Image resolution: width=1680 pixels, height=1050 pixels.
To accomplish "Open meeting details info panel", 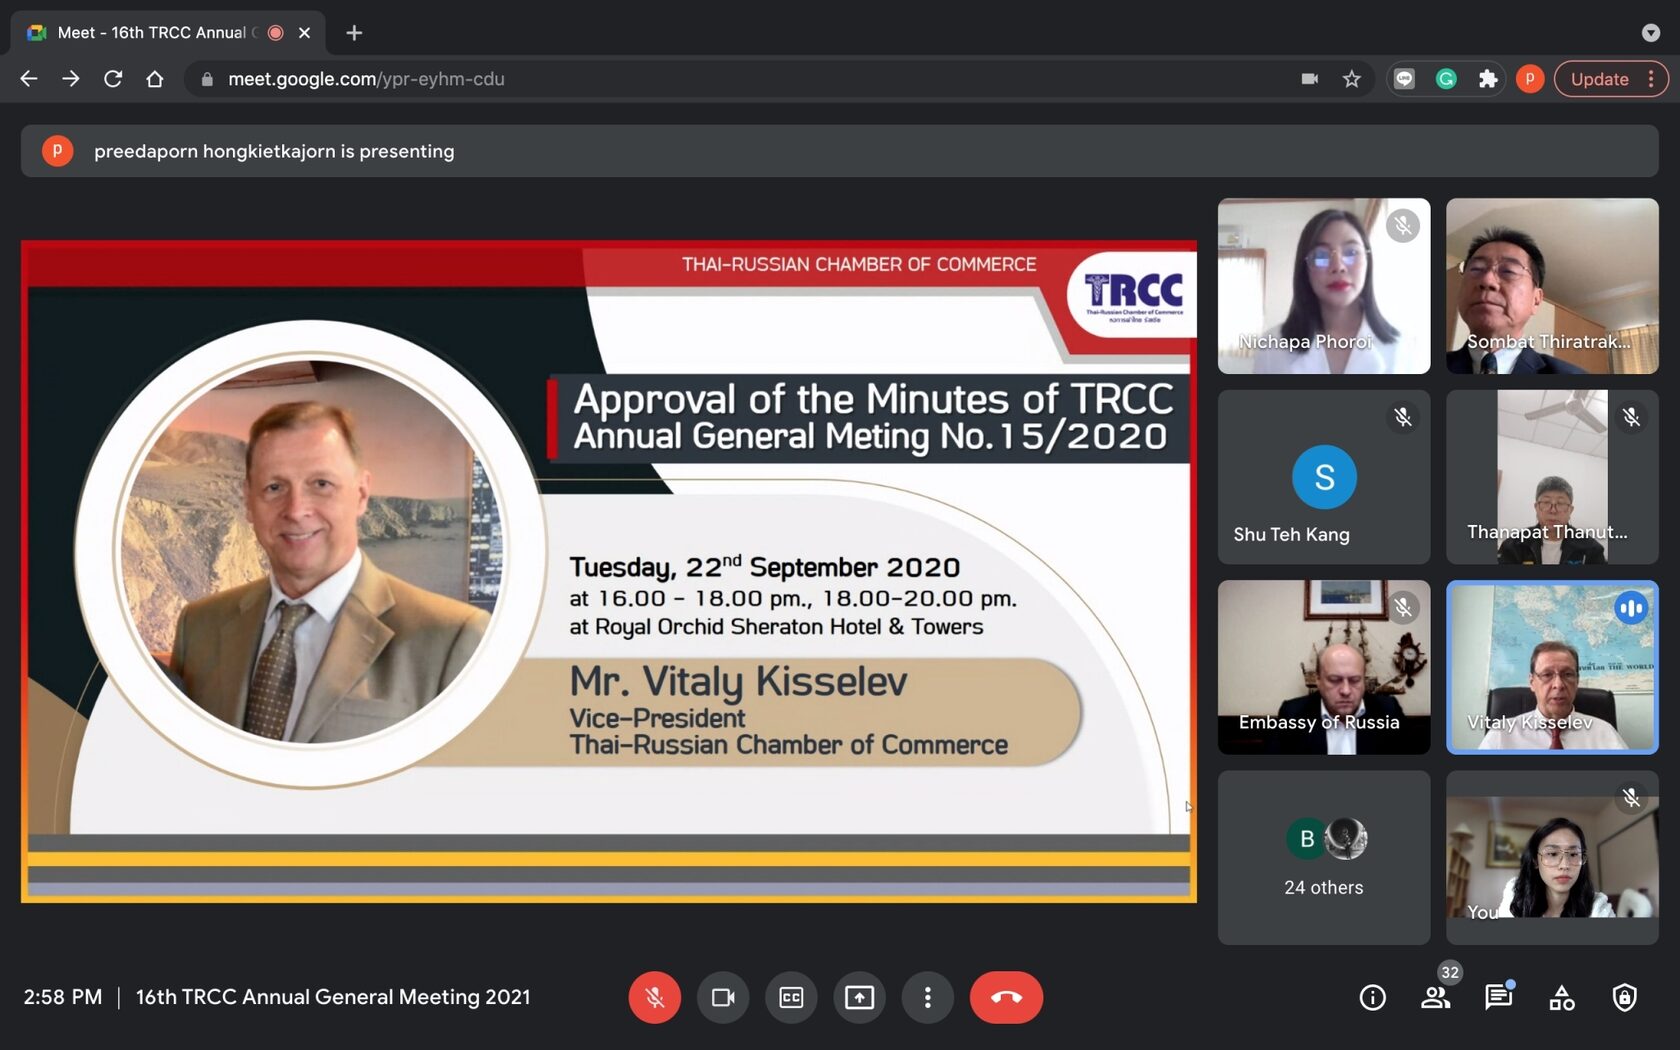I will (1373, 997).
